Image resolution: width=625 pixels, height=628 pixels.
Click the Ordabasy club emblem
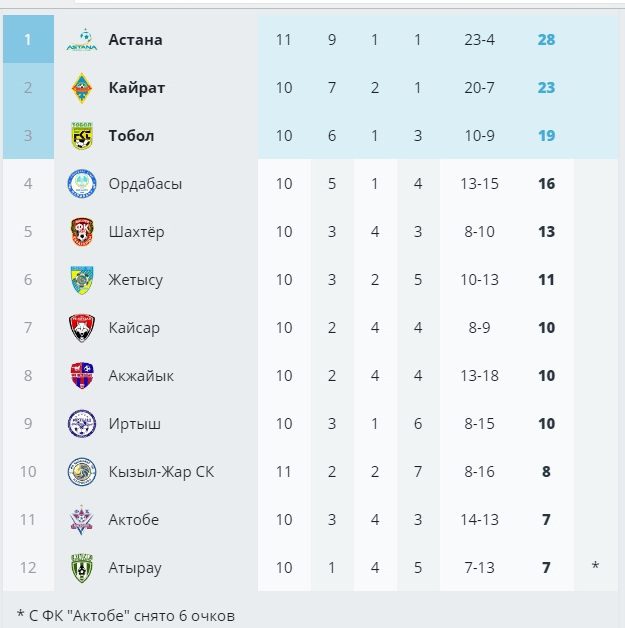tap(82, 184)
